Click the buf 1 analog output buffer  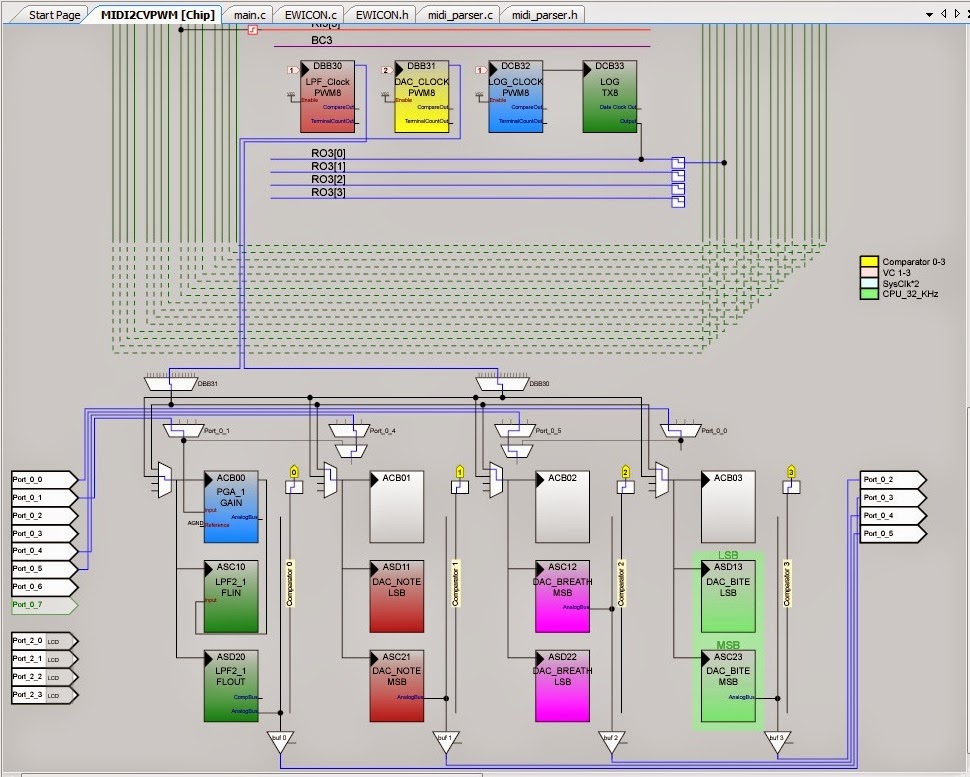pyautogui.click(x=446, y=741)
